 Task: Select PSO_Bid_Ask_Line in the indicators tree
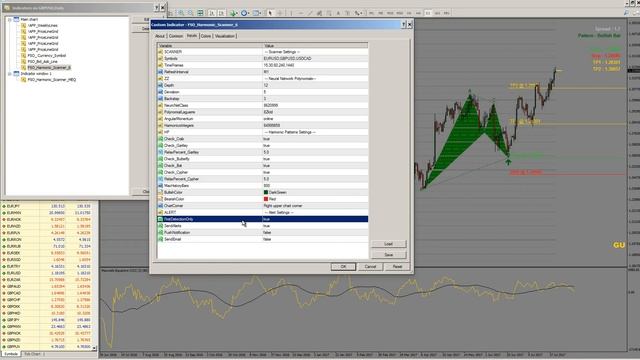[42, 62]
